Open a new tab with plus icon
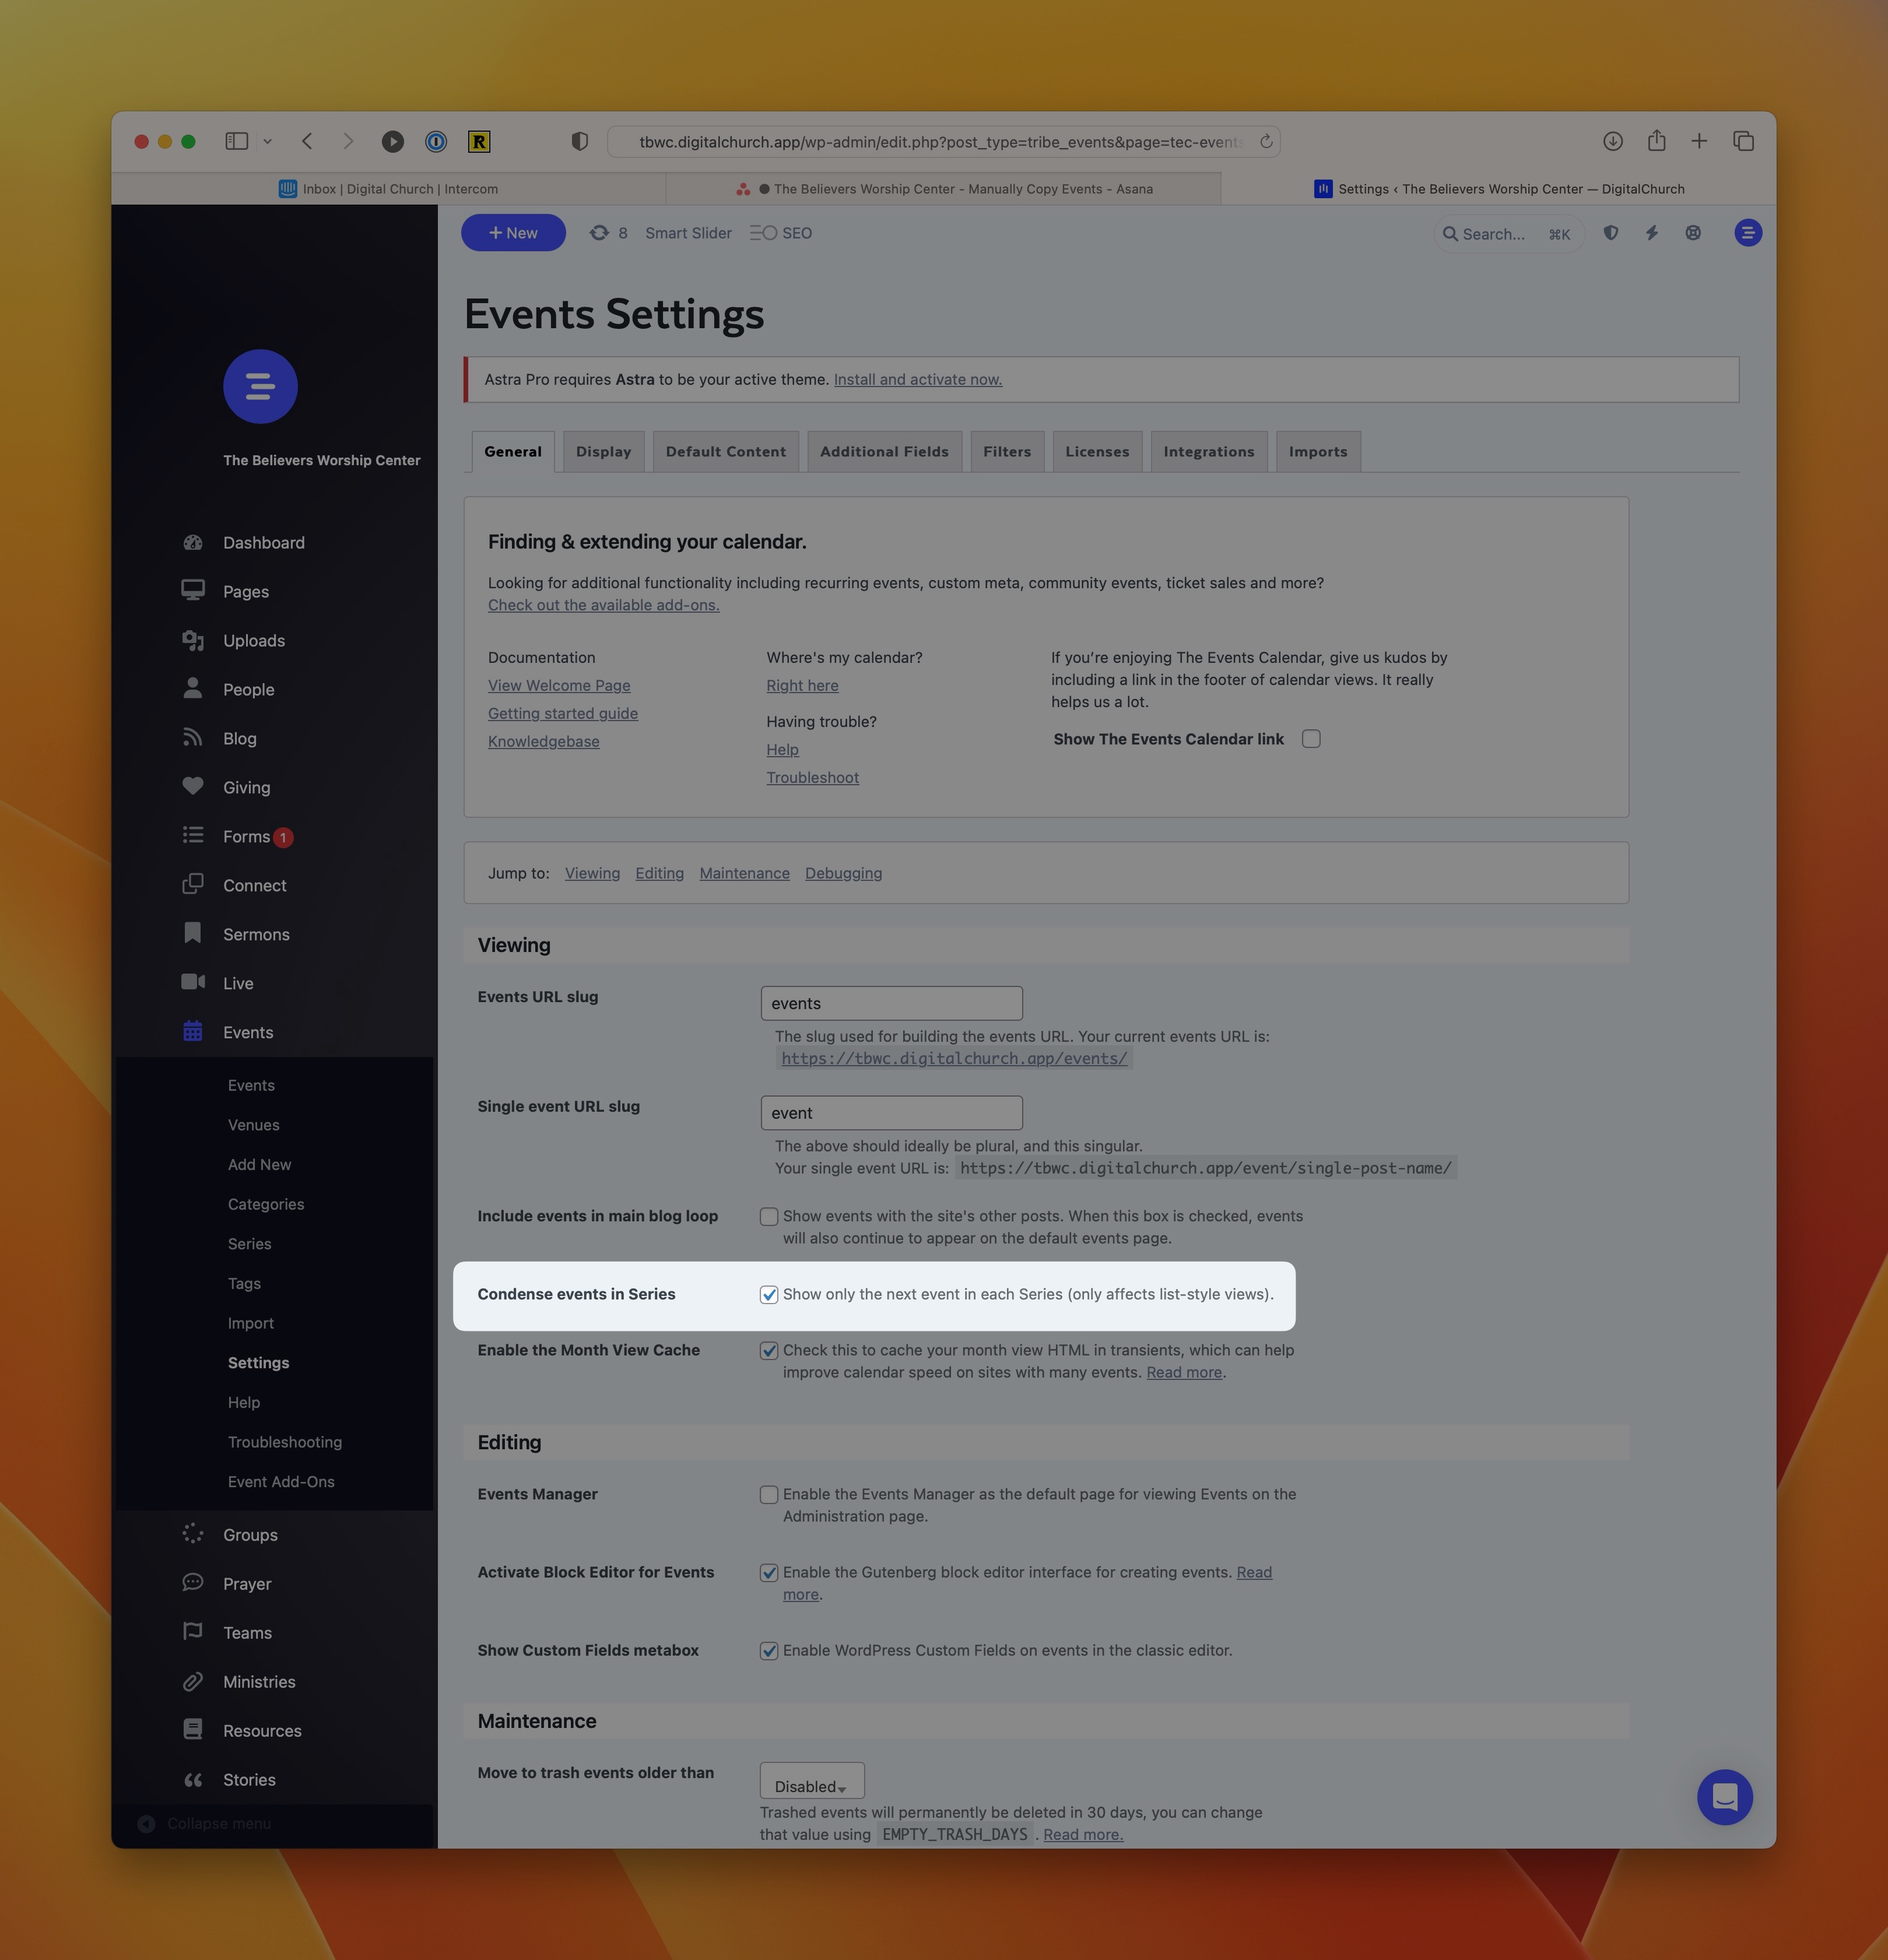This screenshot has width=1888, height=1960. 1699,141
